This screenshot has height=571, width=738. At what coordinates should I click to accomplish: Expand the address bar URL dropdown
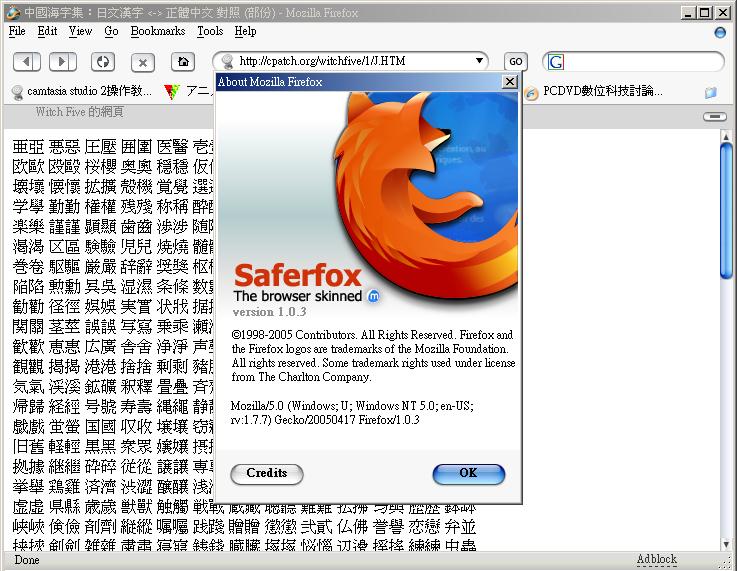(479, 61)
